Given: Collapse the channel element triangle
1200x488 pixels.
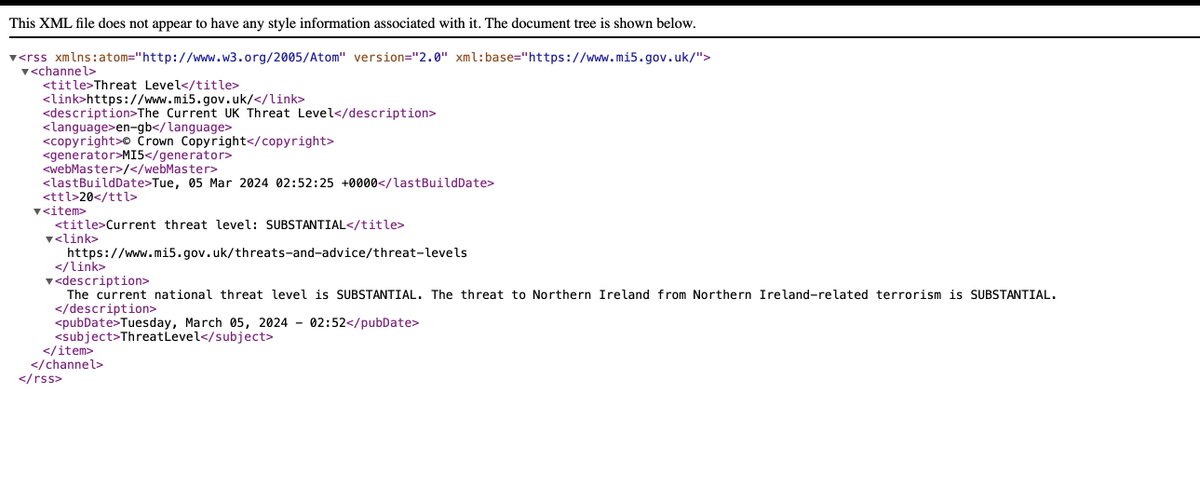Looking at the screenshot, I should pos(25,72).
